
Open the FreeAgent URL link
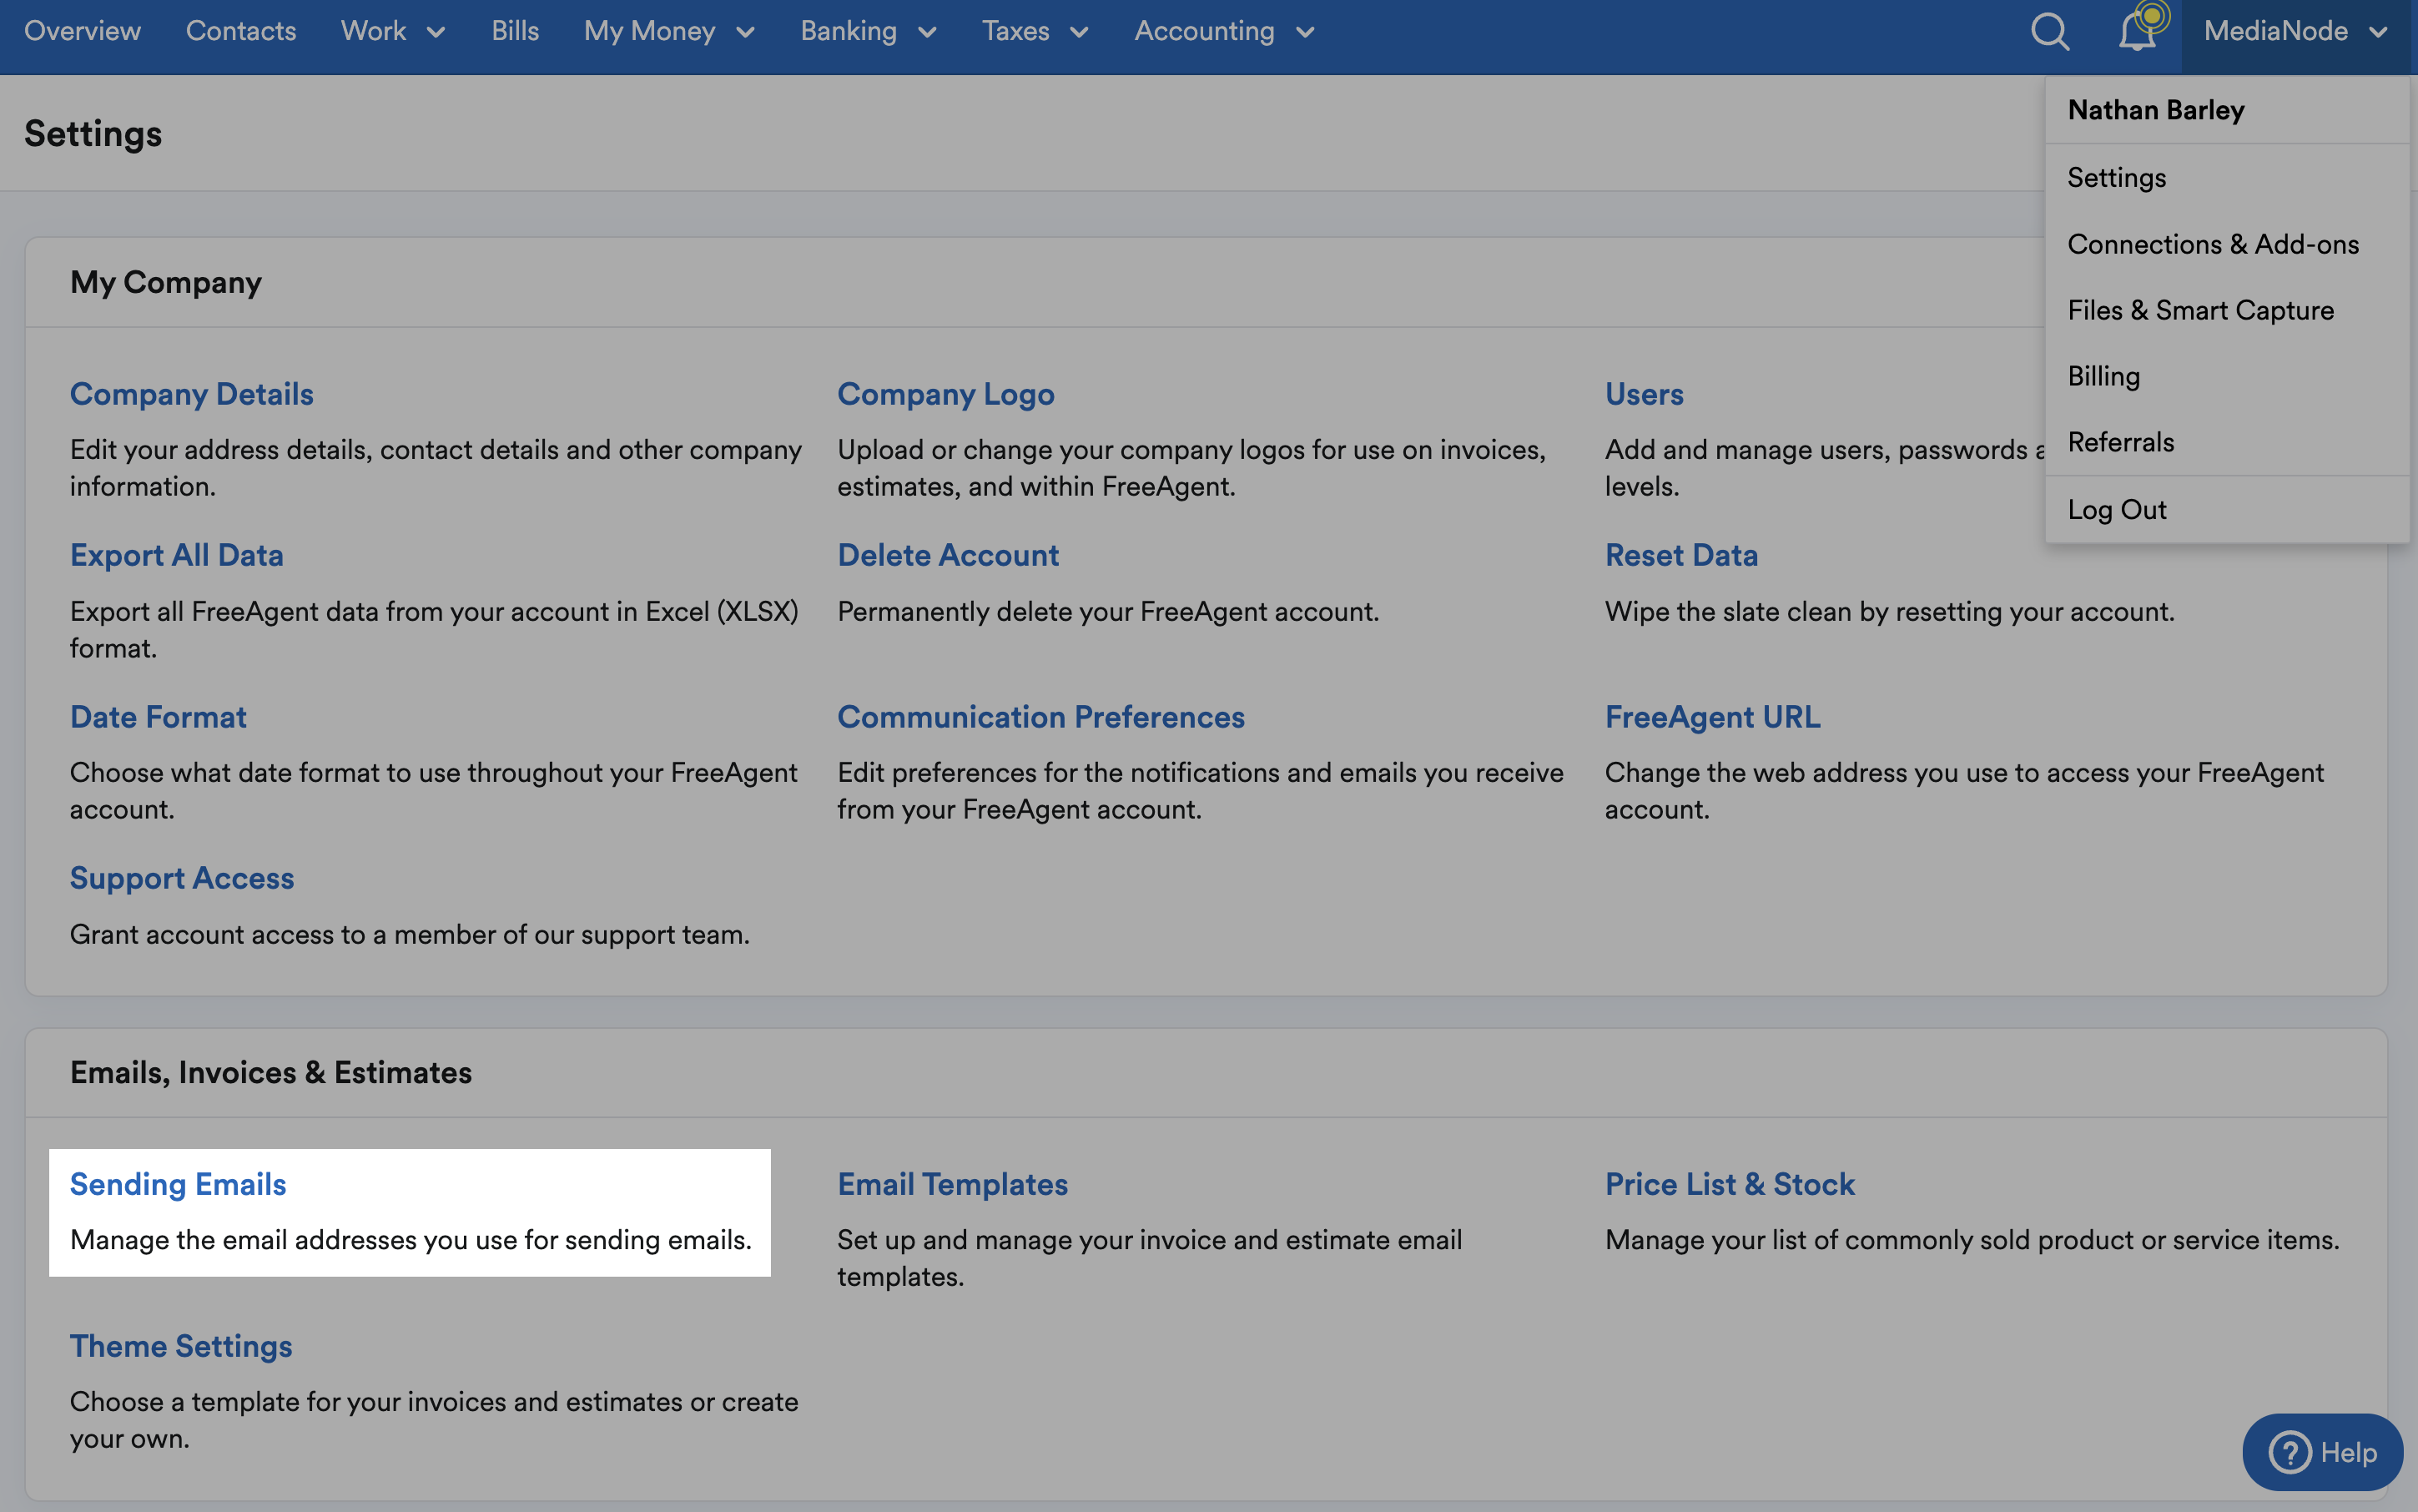tap(1712, 717)
